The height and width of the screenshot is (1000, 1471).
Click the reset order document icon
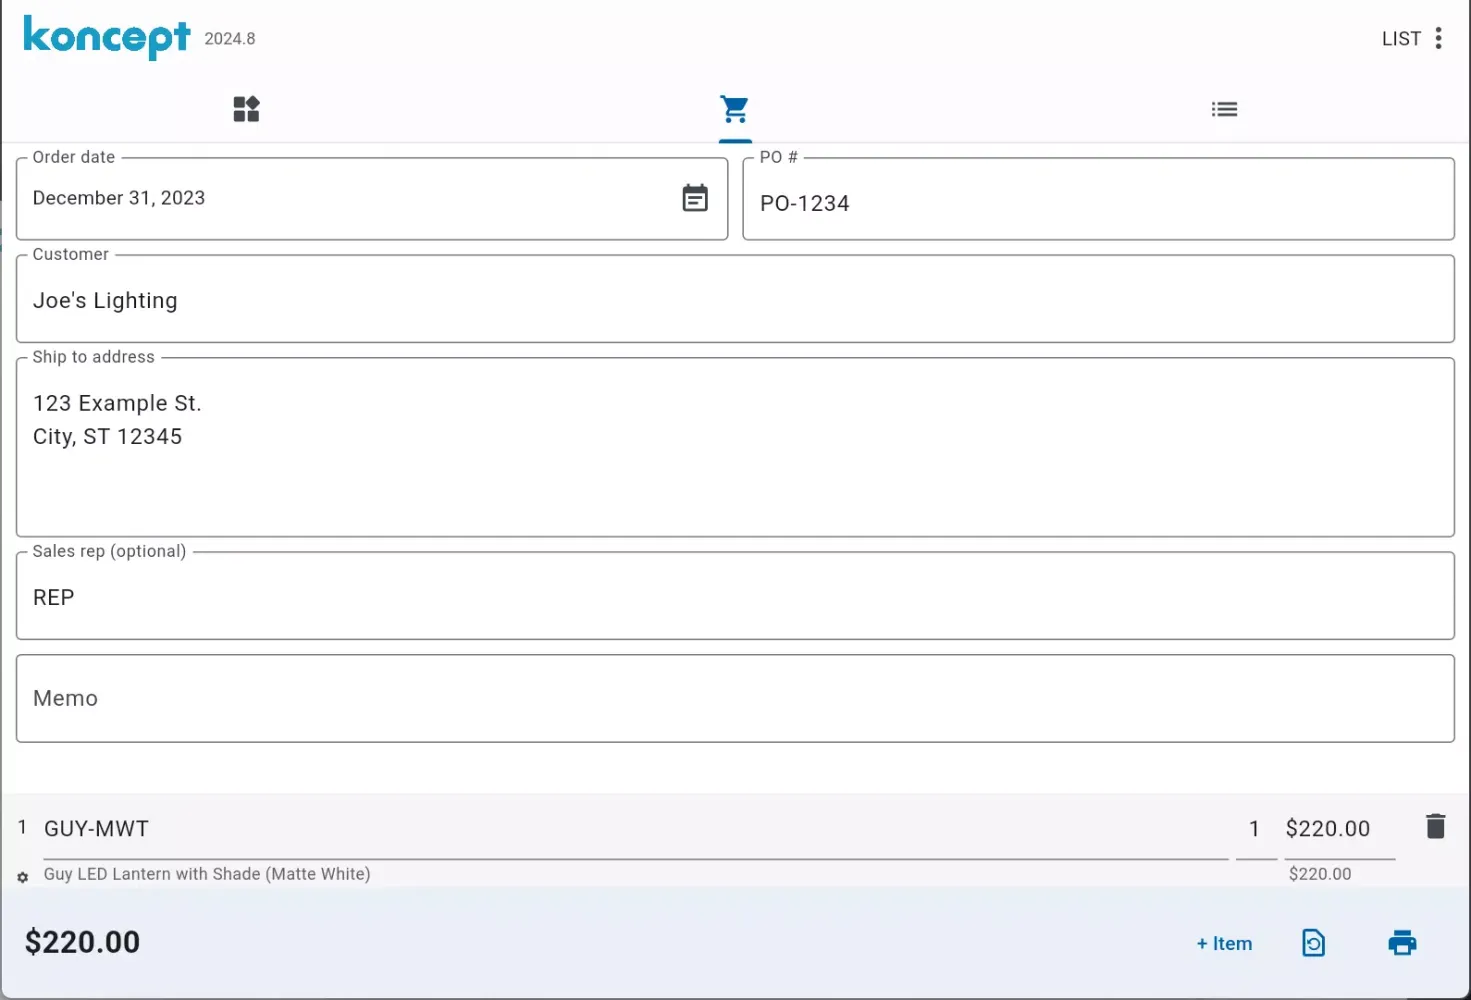[x=1313, y=943]
